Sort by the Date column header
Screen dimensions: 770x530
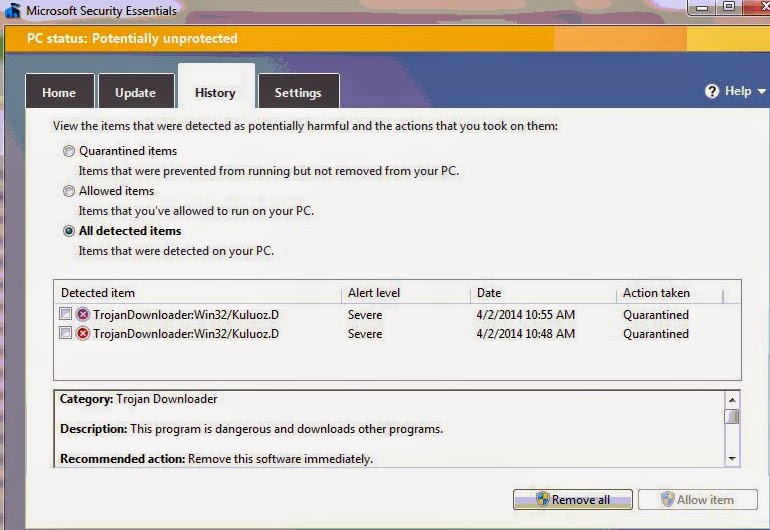click(544, 293)
